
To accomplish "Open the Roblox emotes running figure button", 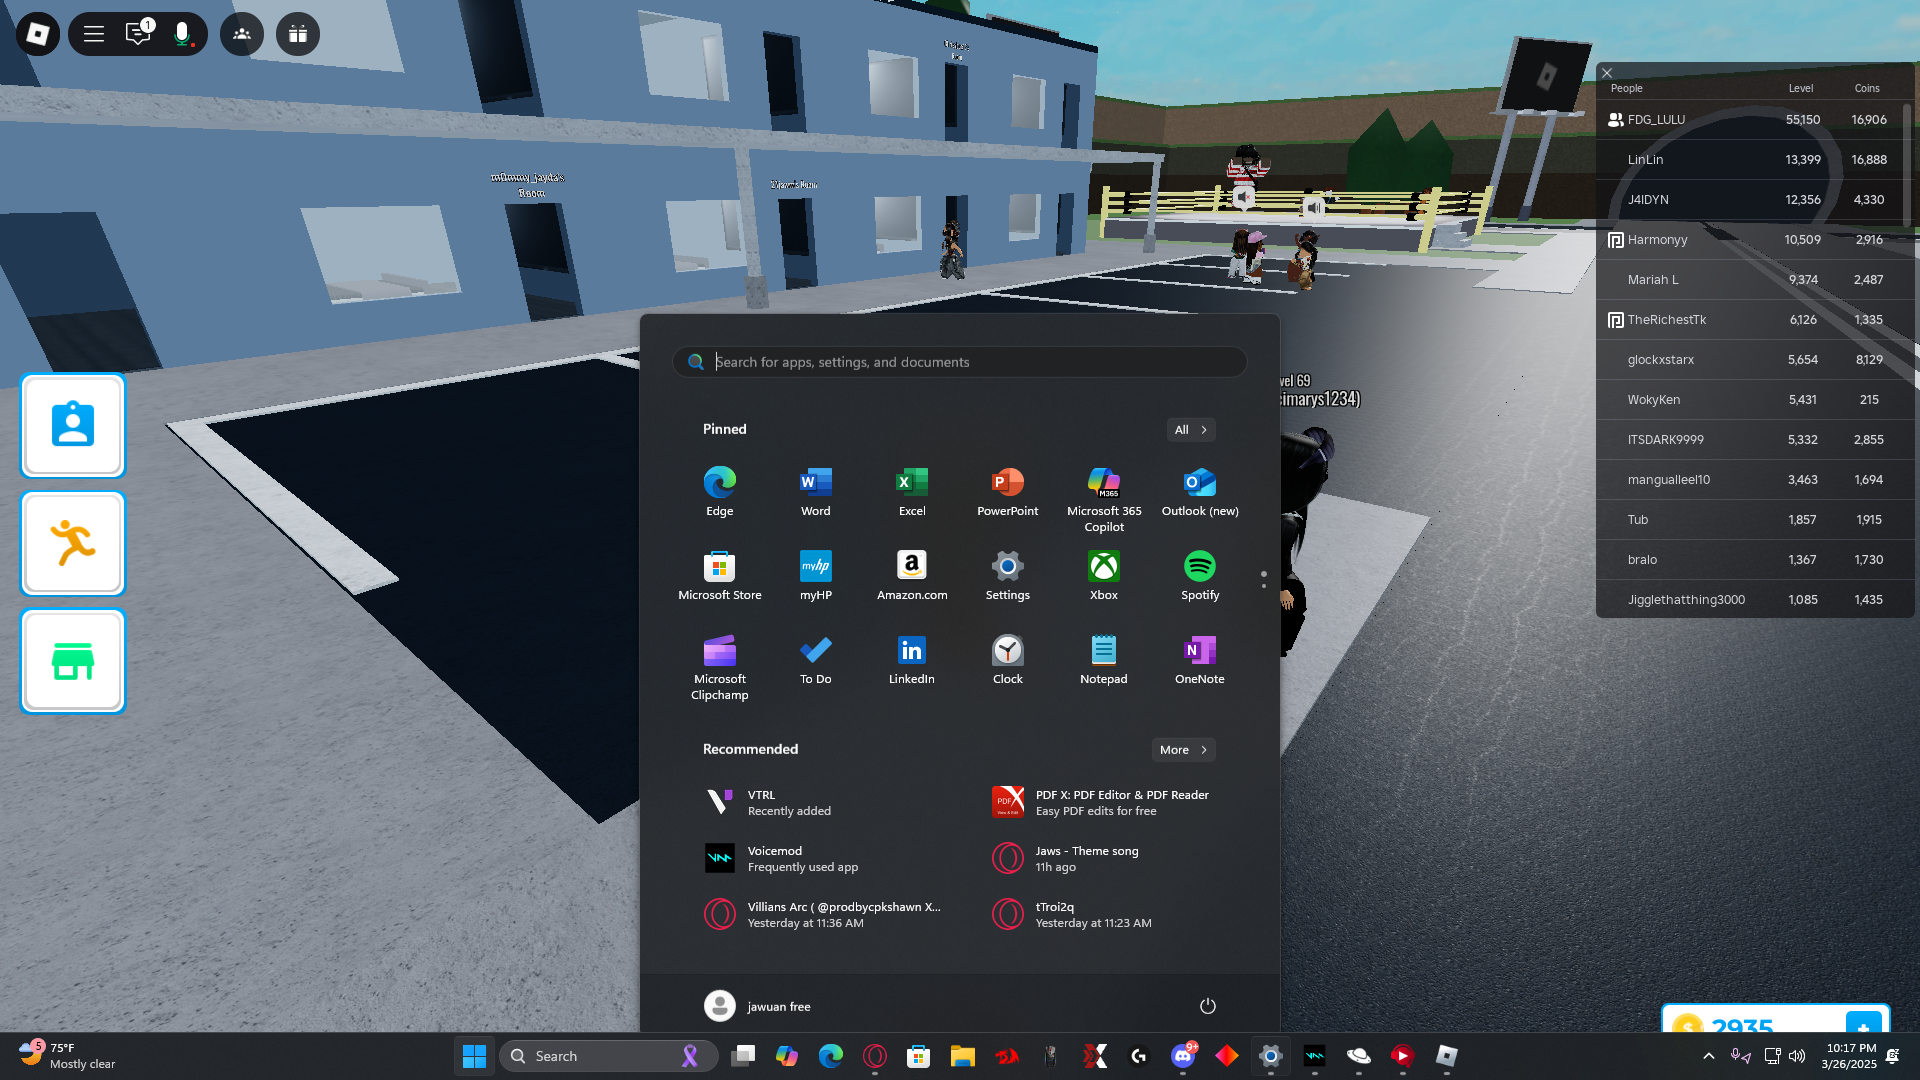I will coord(73,544).
